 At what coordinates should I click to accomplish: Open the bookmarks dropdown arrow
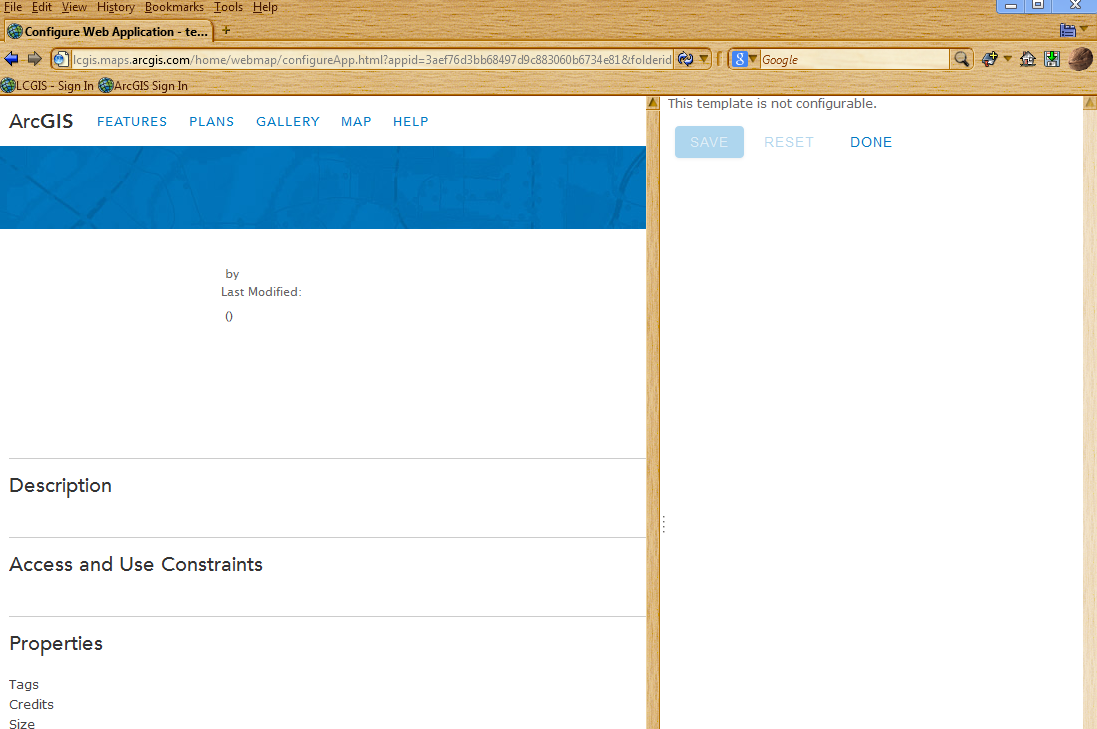click(x=1007, y=59)
